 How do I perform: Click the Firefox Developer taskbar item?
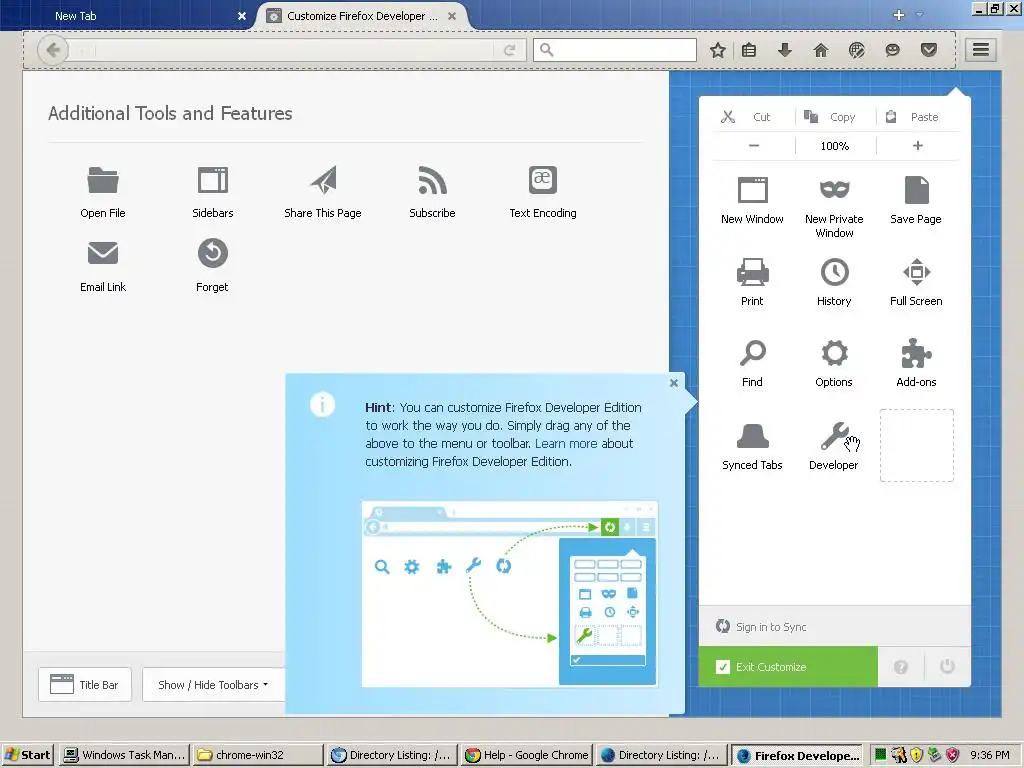[x=797, y=755]
